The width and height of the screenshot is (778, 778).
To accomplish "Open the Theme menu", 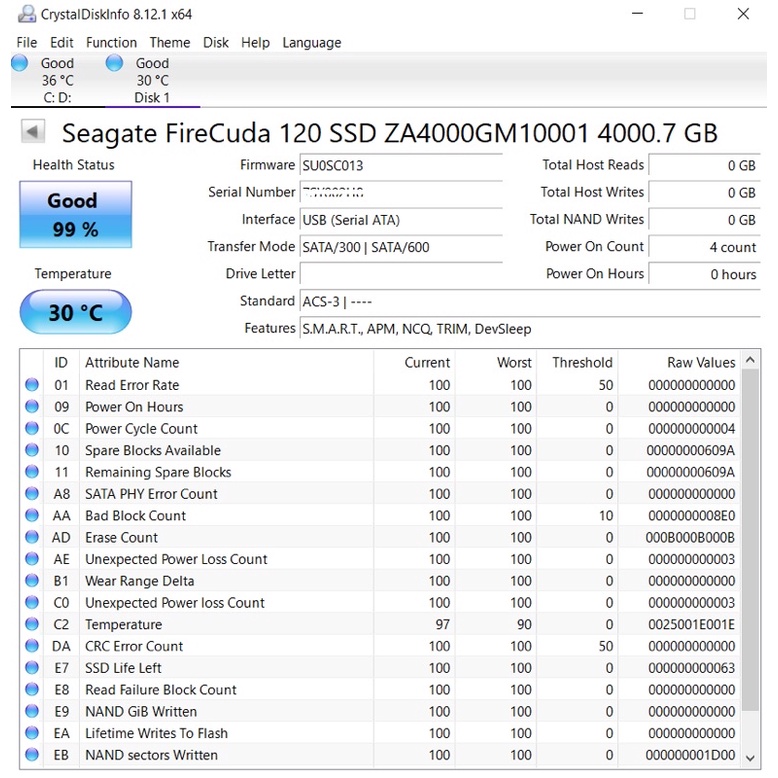I will coord(170,43).
